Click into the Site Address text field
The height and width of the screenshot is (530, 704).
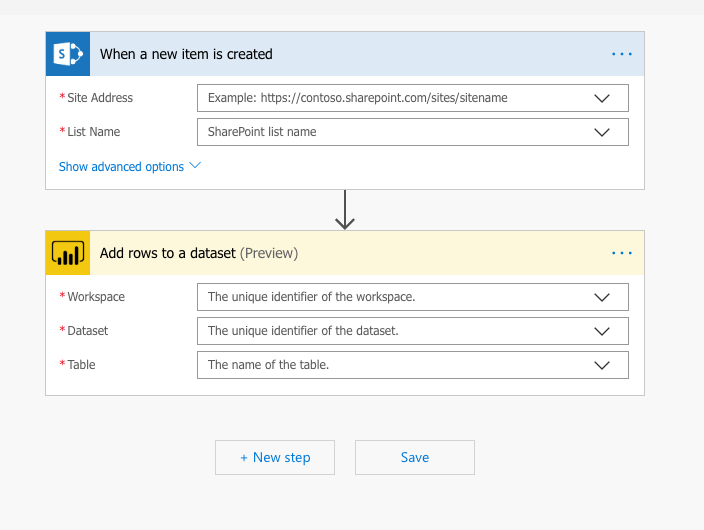tap(390, 98)
